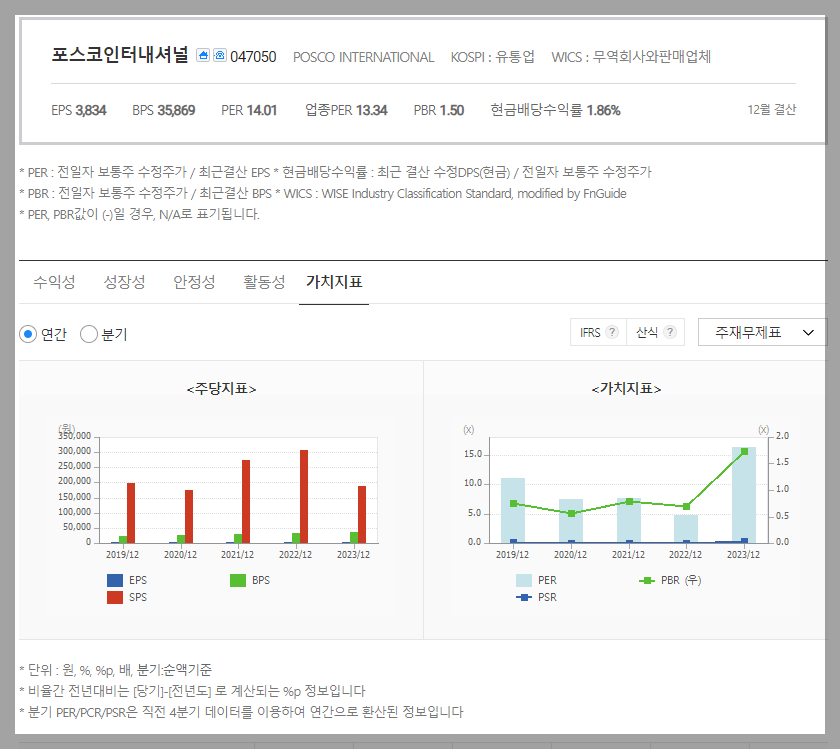Select the 분기 radio button
This screenshot has height=749, width=840.
pyautogui.click(x=89, y=334)
